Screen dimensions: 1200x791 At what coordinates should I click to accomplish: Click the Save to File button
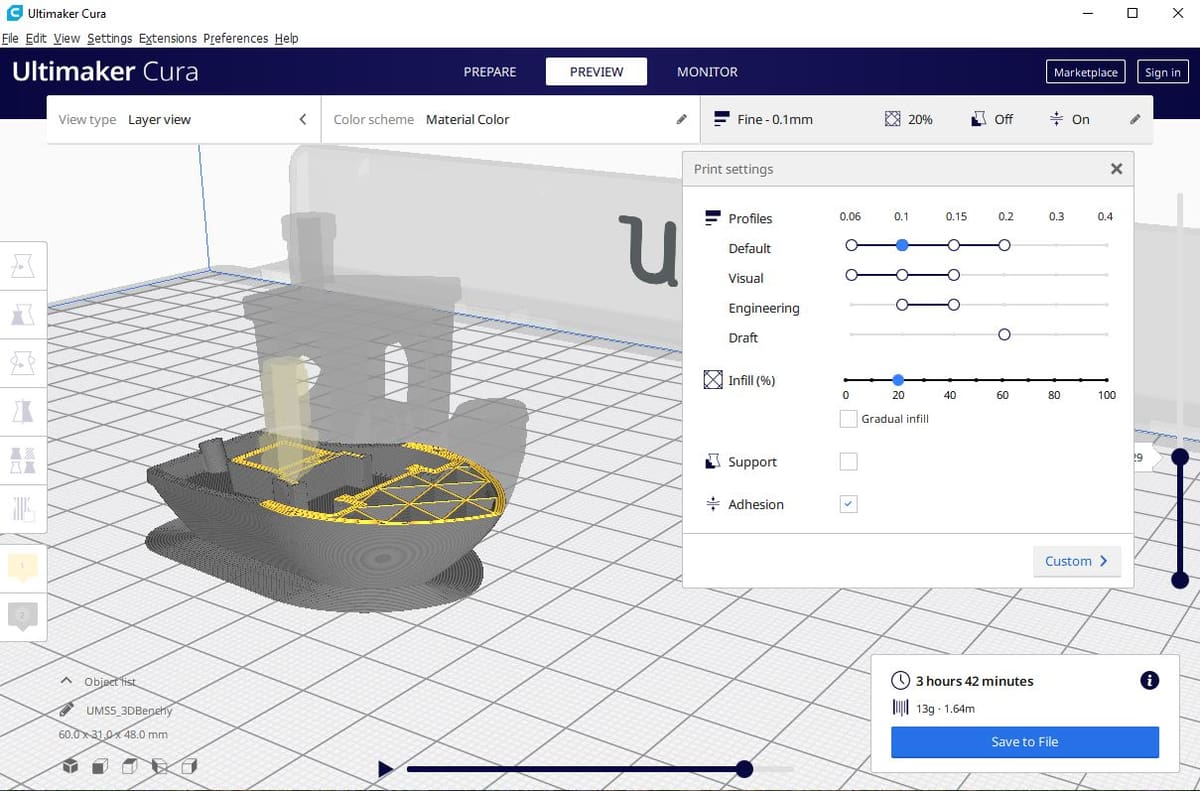click(1024, 742)
